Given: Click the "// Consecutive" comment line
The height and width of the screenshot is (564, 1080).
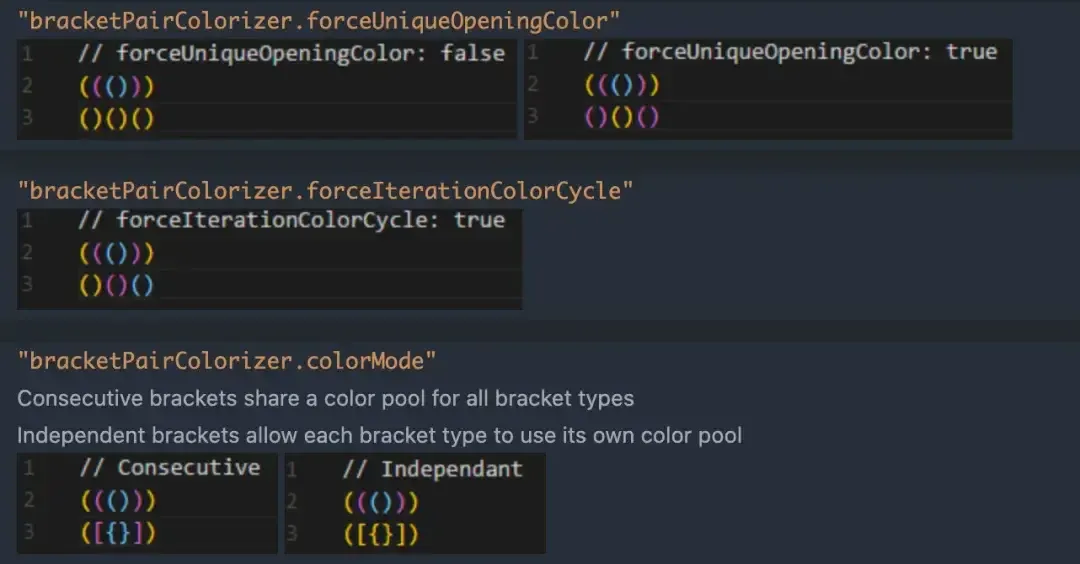Looking at the screenshot, I should click(x=170, y=468).
